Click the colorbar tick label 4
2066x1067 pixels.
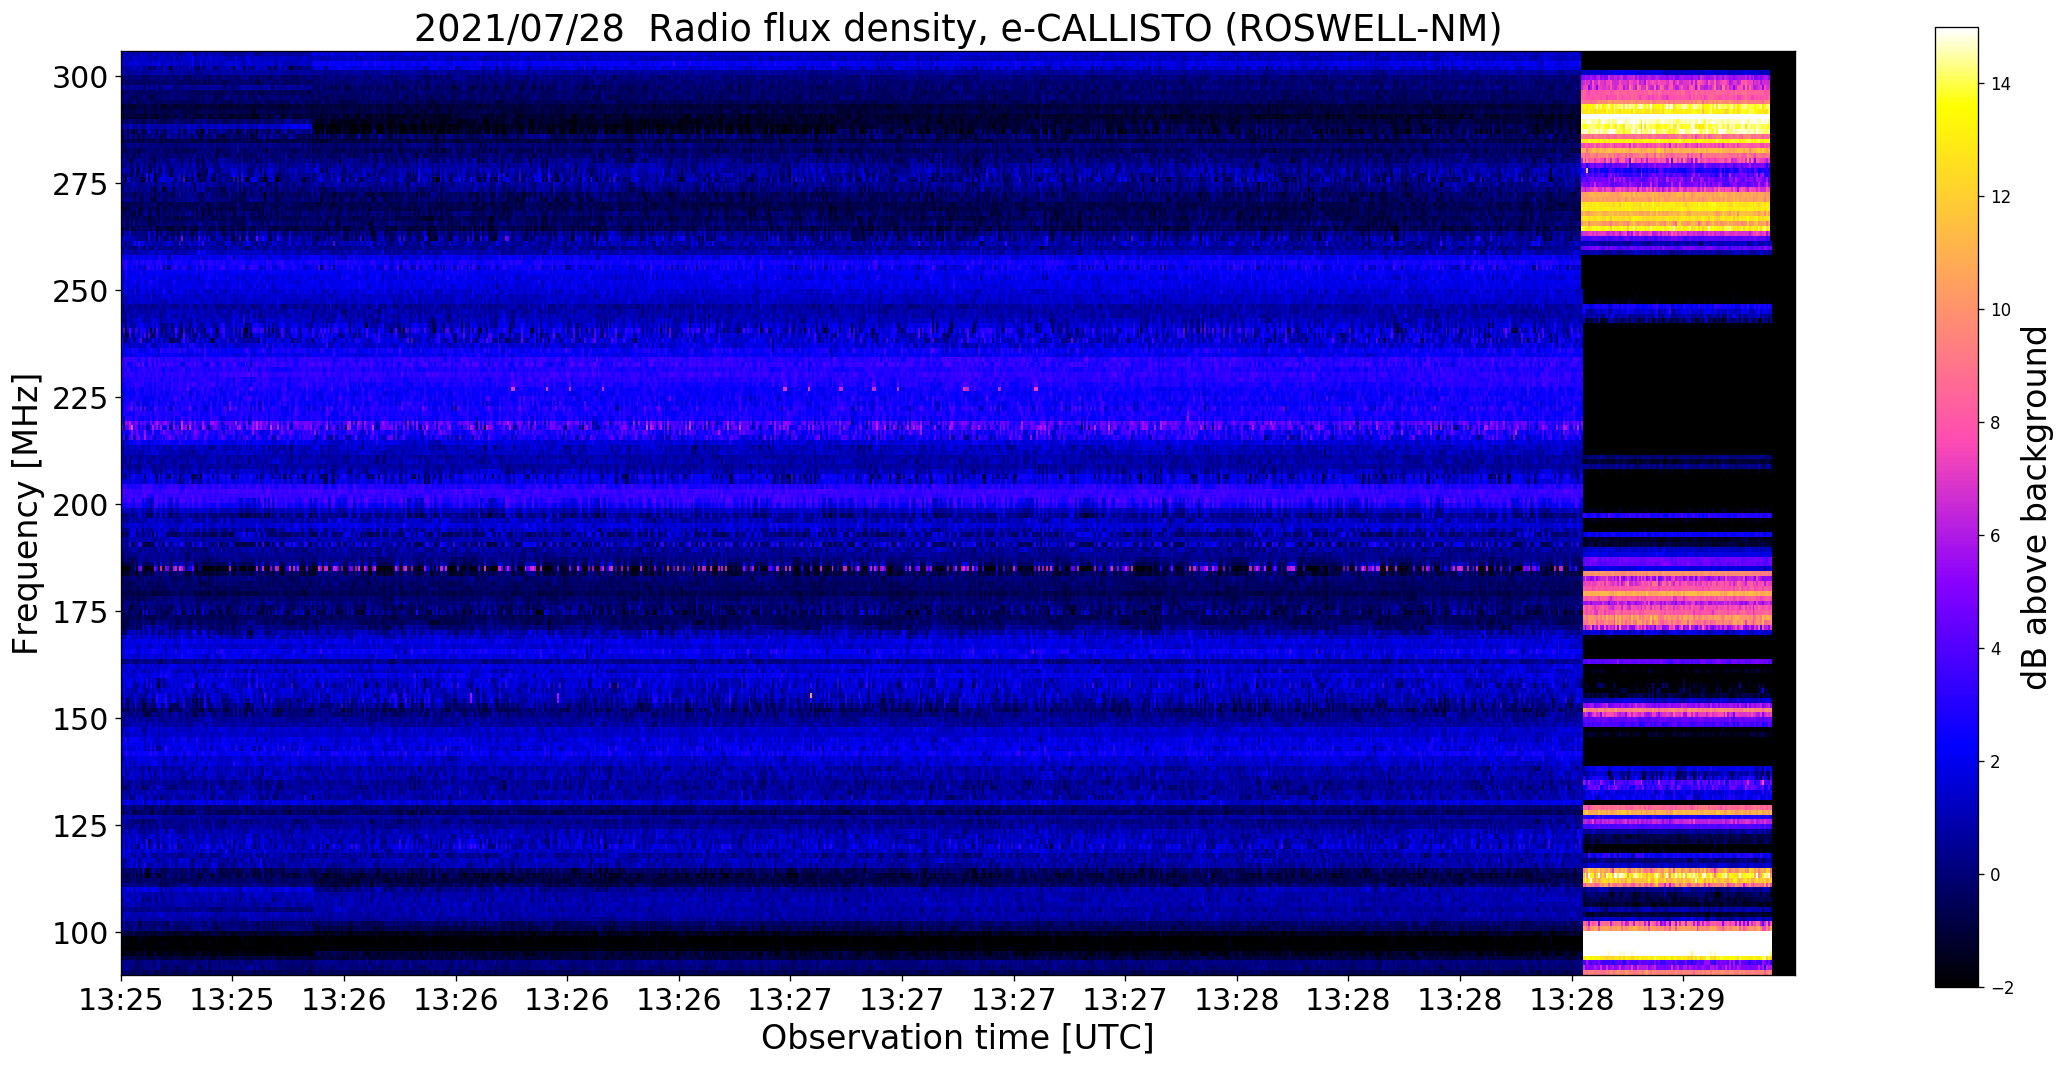(1996, 649)
